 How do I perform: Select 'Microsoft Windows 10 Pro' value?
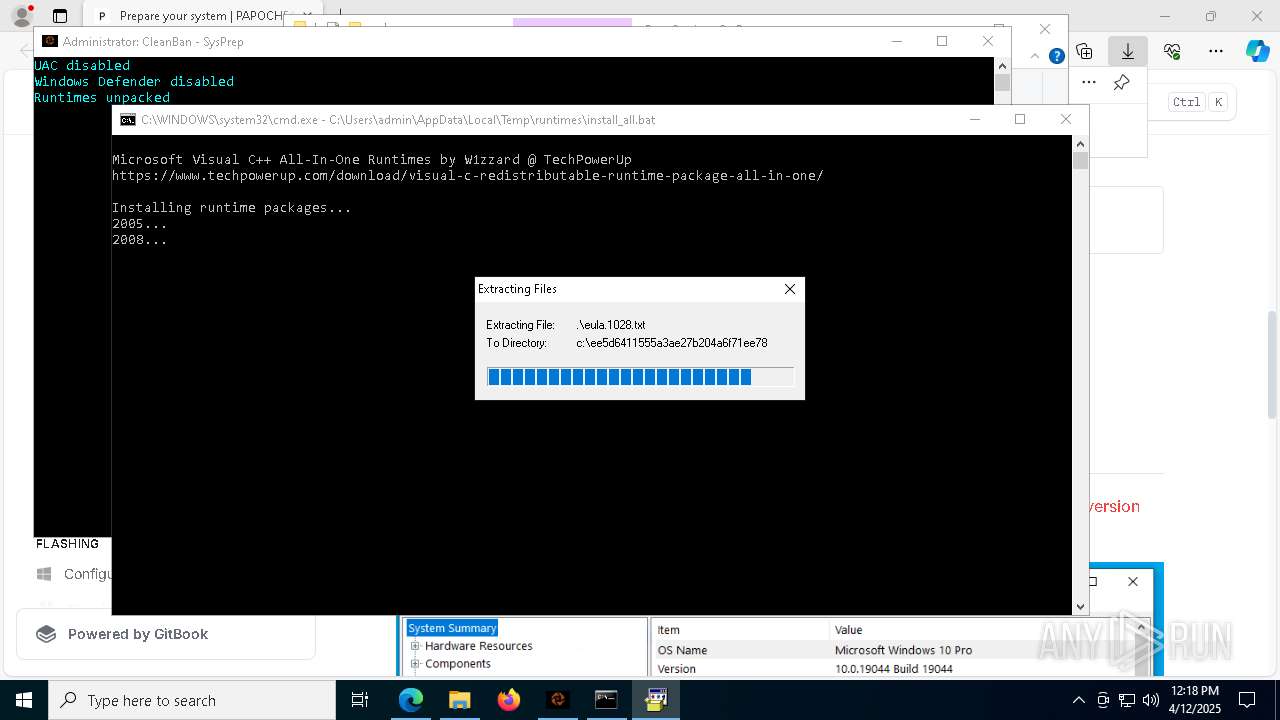click(903, 650)
